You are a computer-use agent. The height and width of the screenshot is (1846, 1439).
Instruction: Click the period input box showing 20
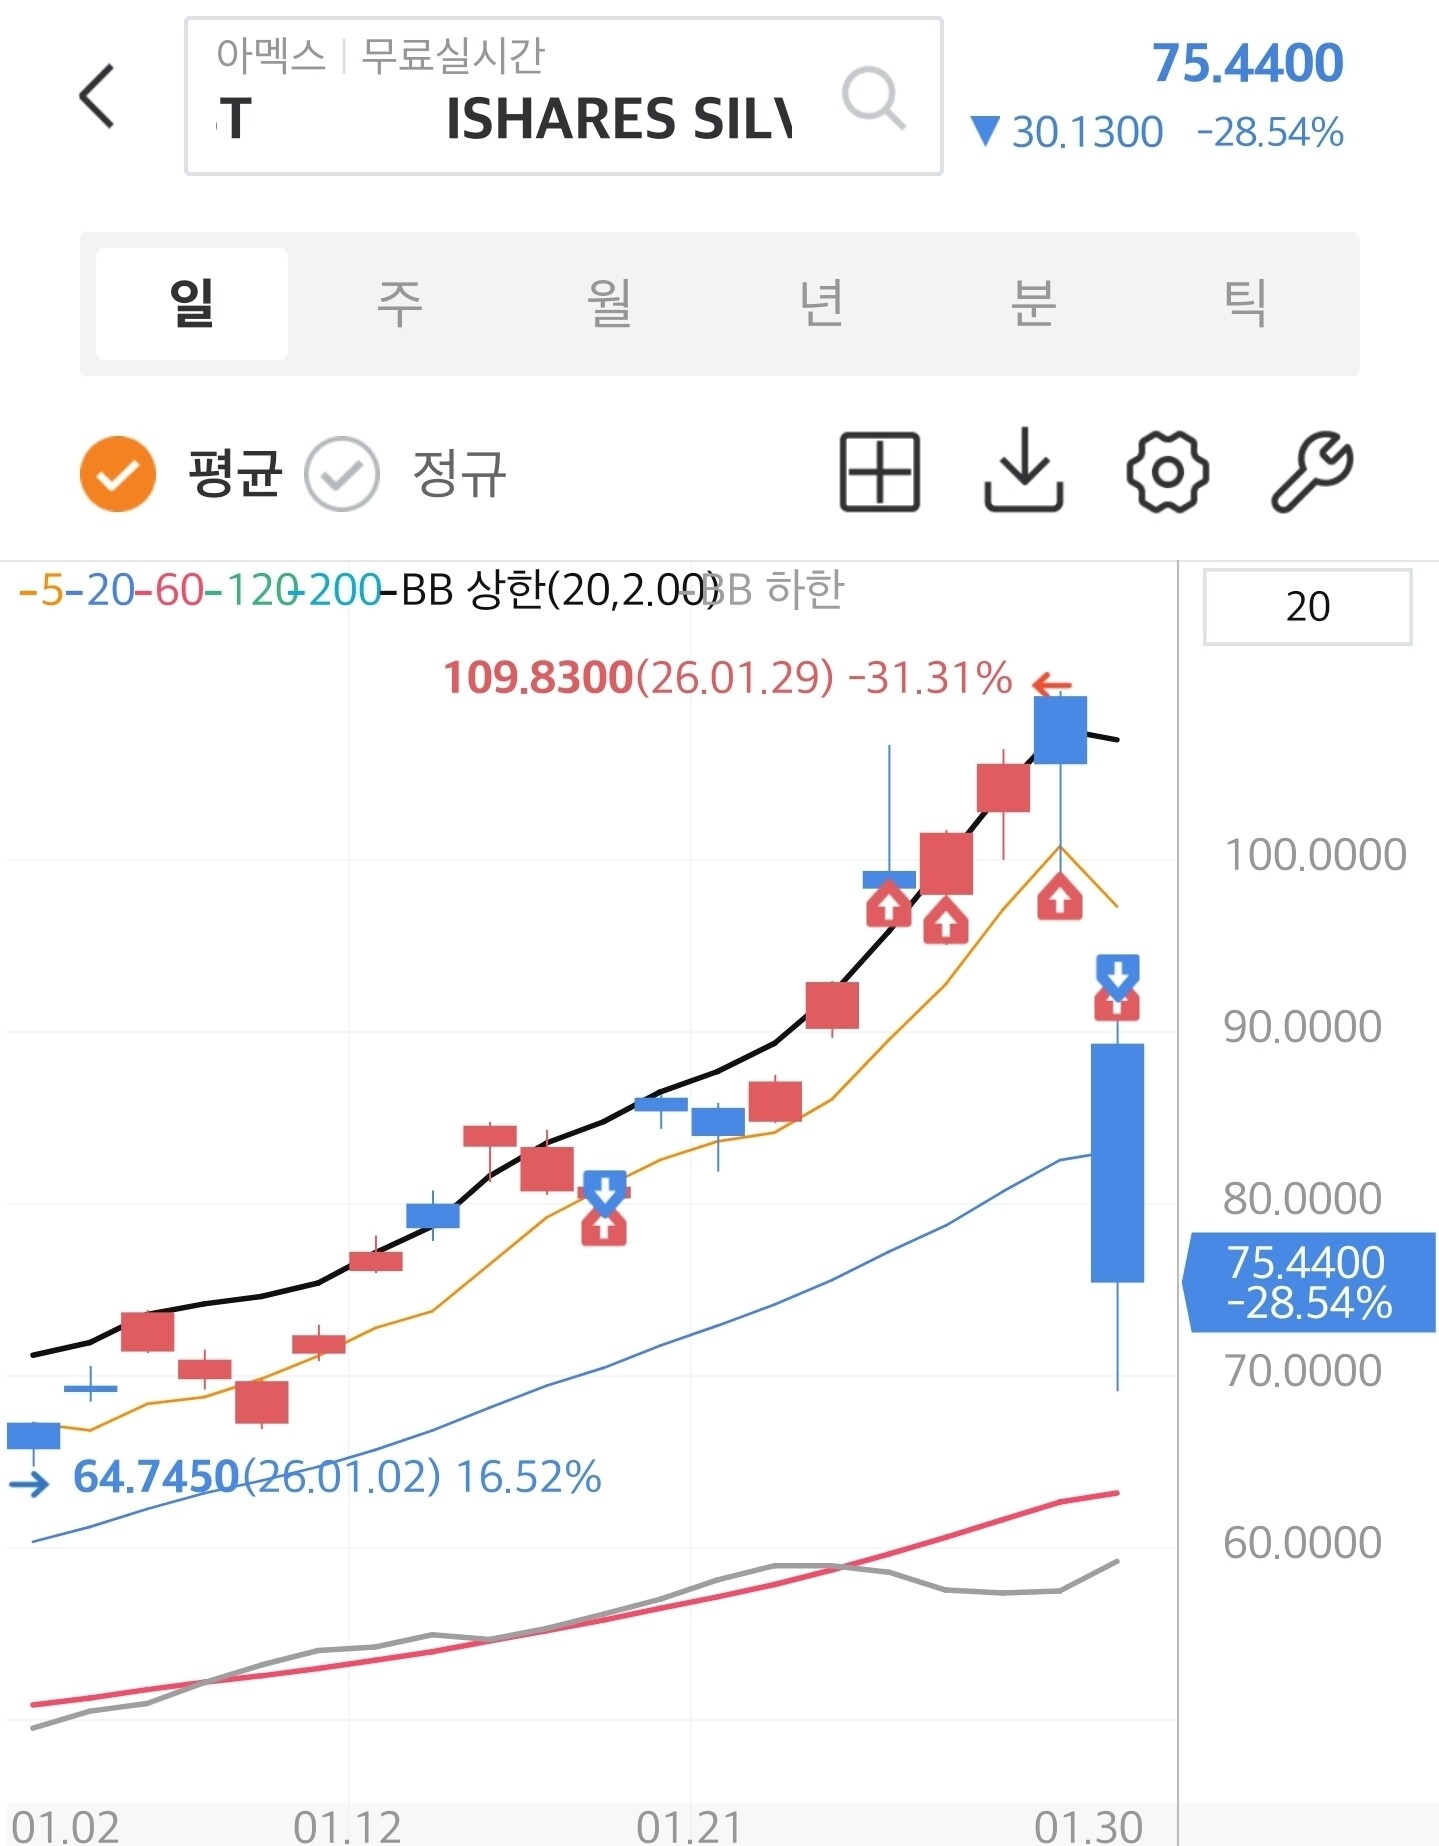[1307, 607]
